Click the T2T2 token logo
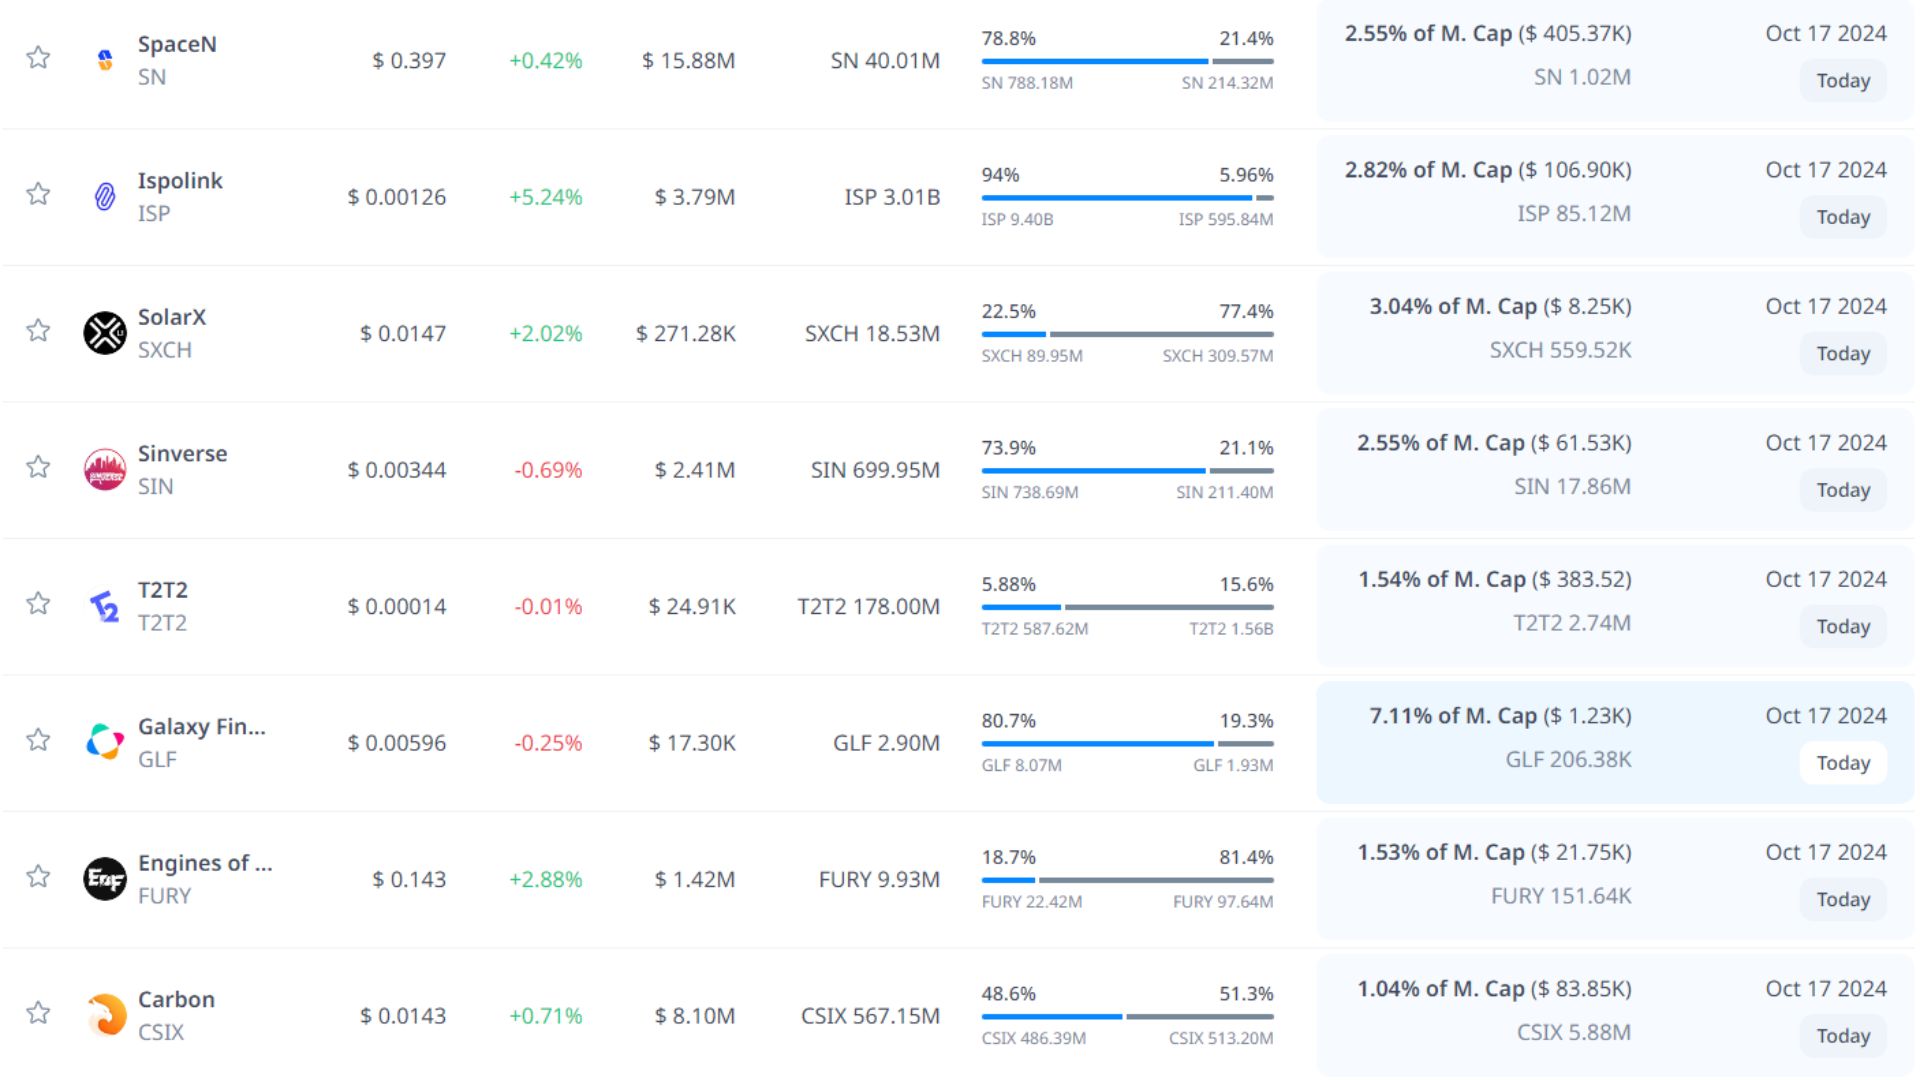Image resolution: width=1920 pixels, height=1080 pixels. (x=105, y=606)
